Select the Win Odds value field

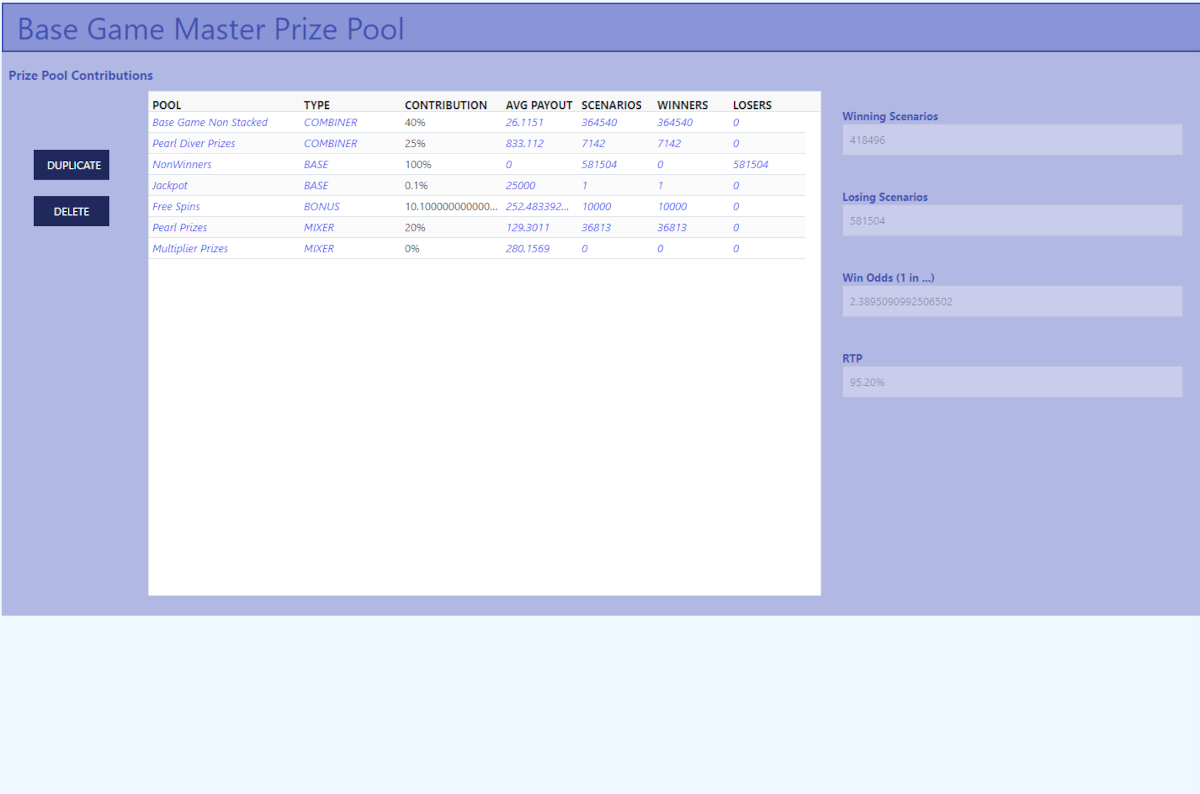coord(1012,301)
